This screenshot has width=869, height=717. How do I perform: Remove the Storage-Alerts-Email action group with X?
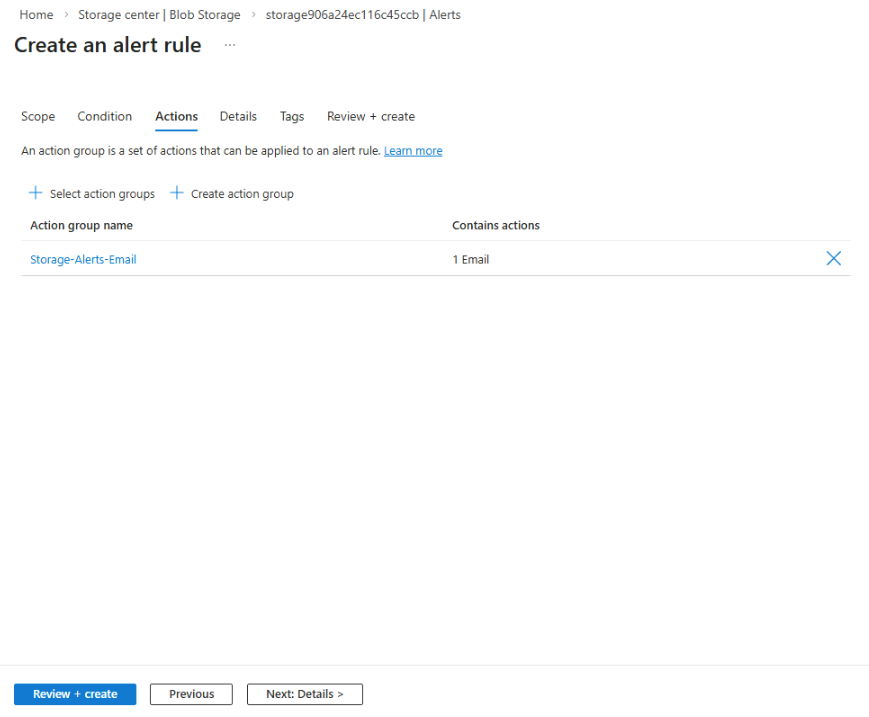coord(833,259)
